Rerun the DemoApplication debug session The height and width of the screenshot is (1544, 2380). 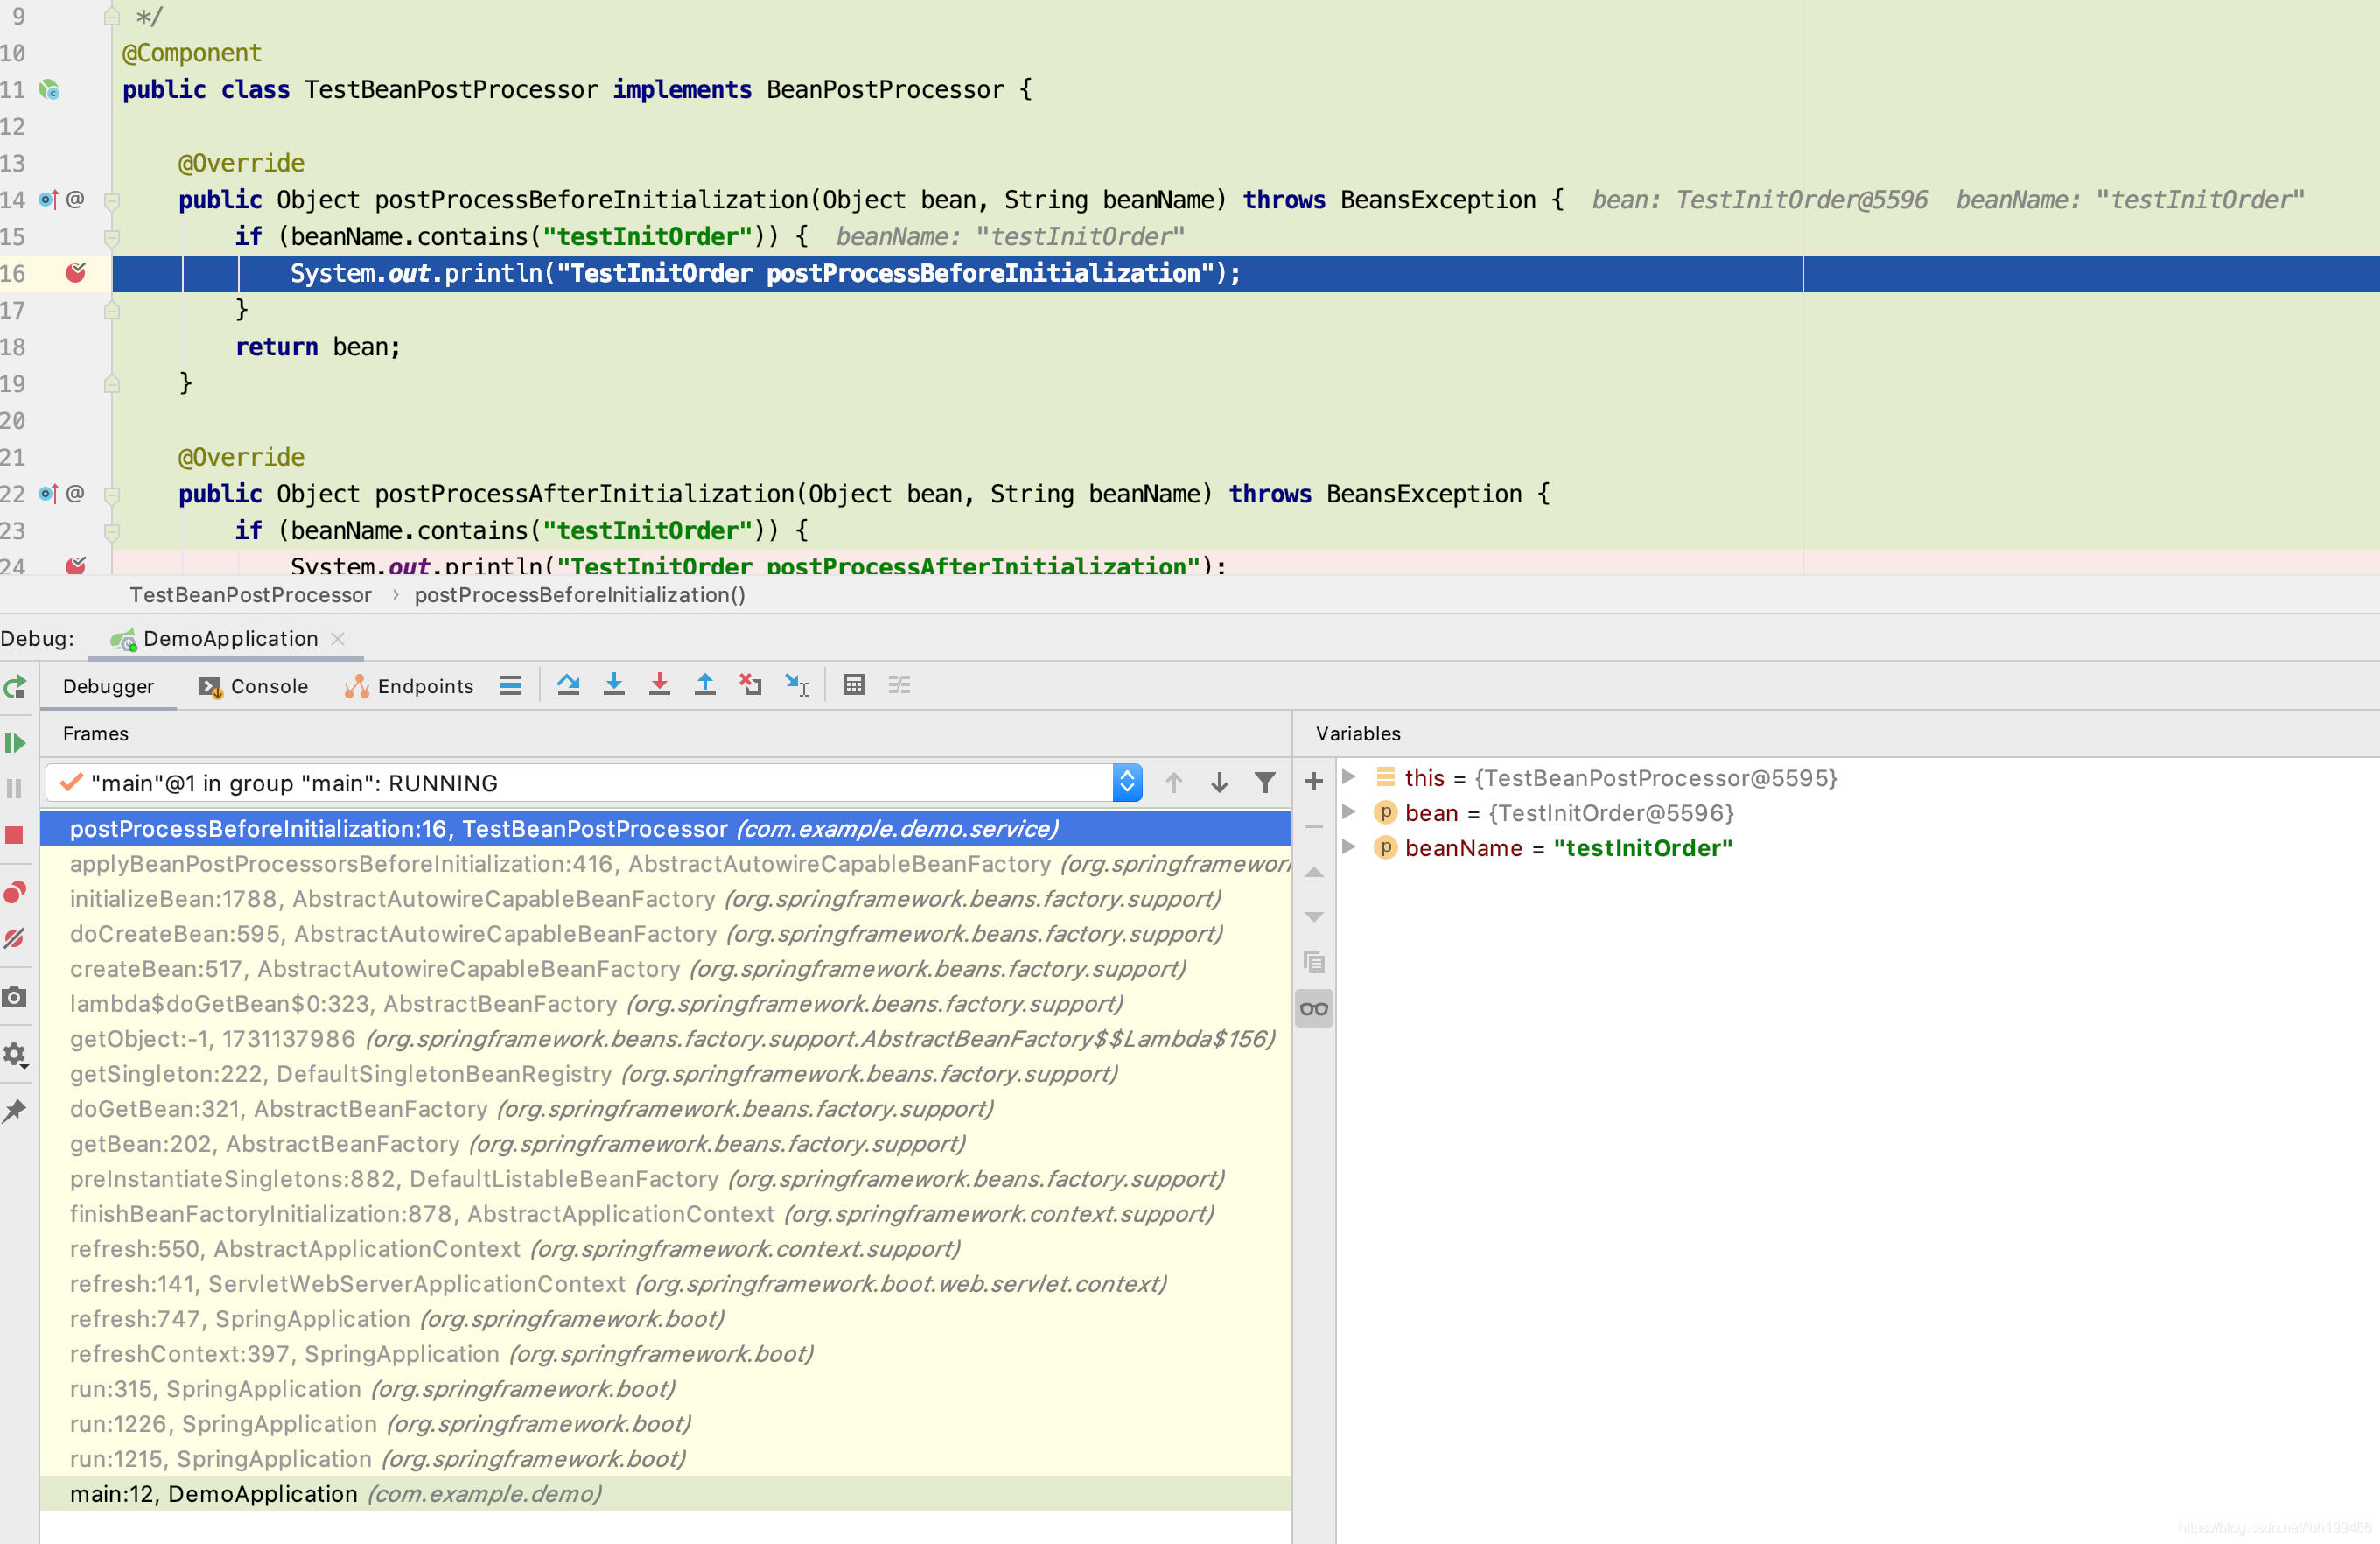(x=16, y=689)
